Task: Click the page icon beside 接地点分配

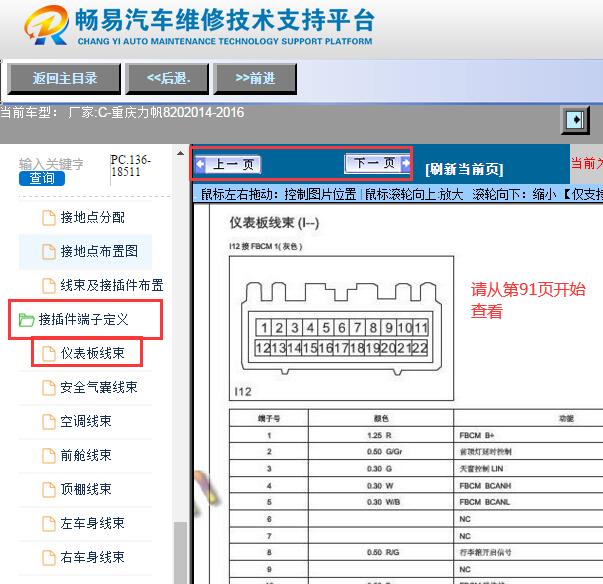Action: pyautogui.click(x=48, y=218)
